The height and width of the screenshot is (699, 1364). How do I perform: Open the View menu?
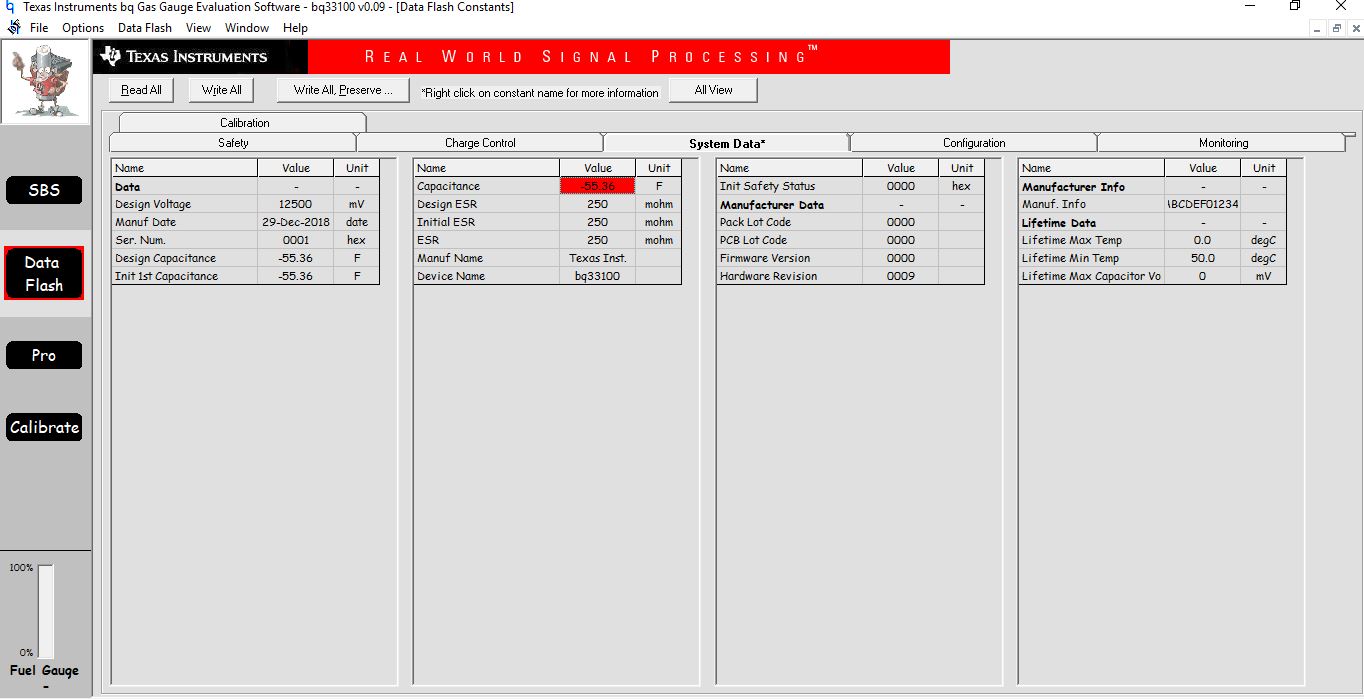198,28
